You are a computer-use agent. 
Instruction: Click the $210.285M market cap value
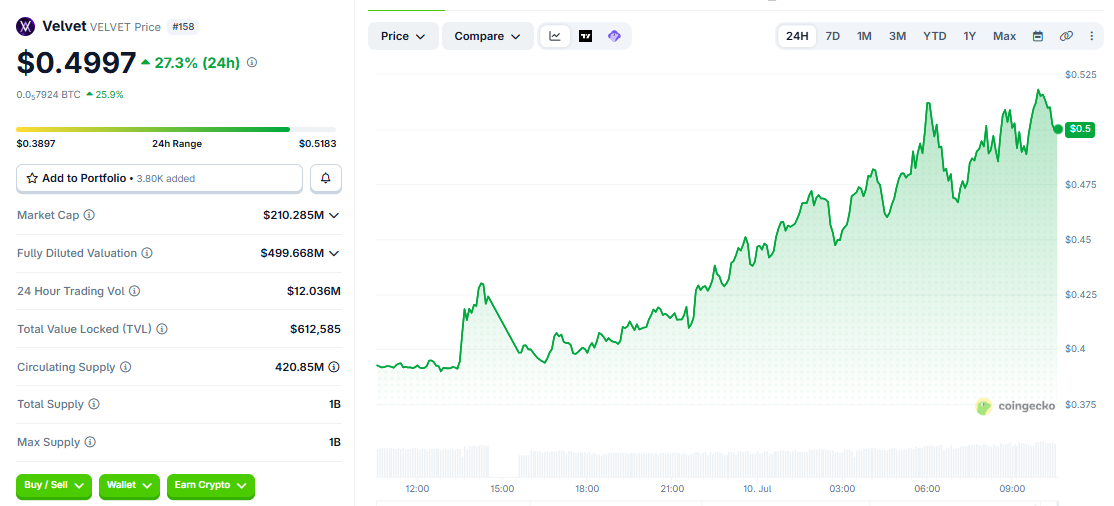(293, 215)
